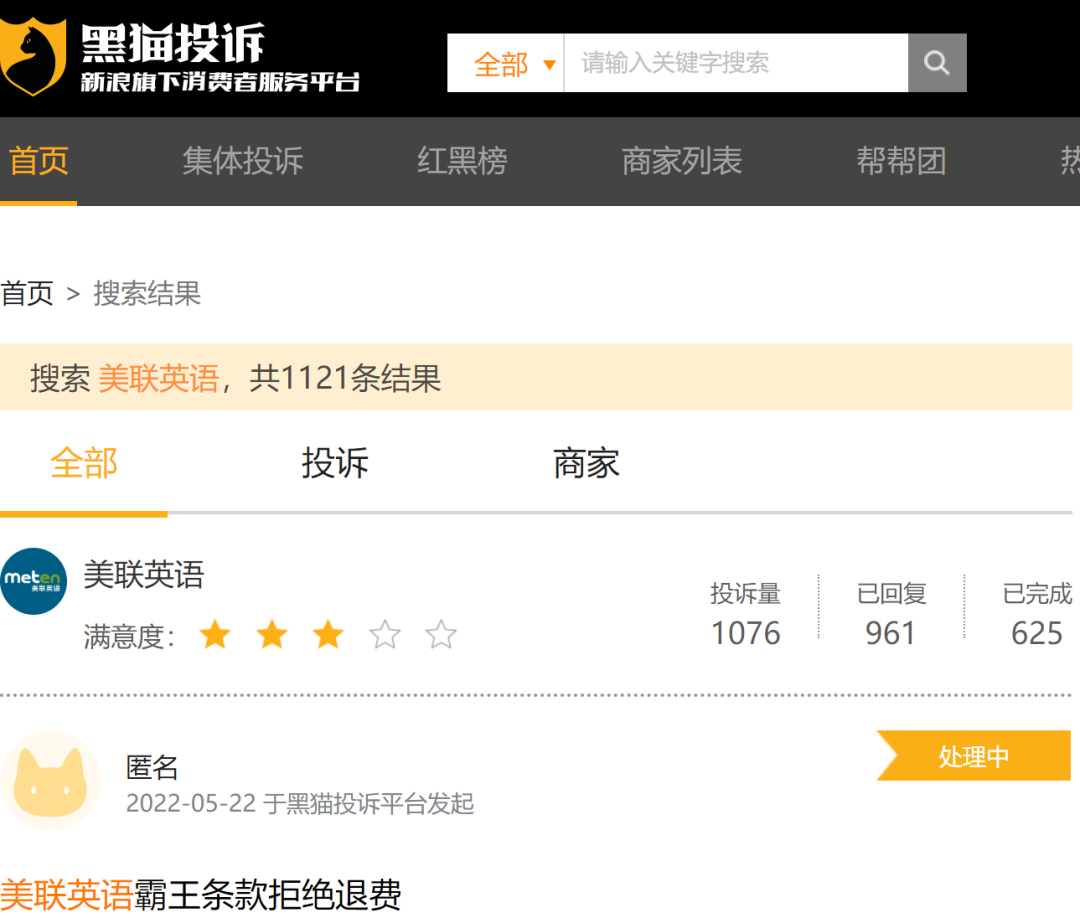1080x918 pixels.
Task: Switch to the 投诉 results tab
Action: pos(335,463)
